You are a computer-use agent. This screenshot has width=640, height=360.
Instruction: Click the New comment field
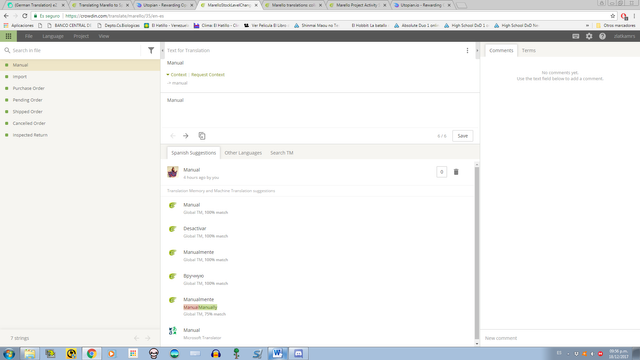click(560, 338)
